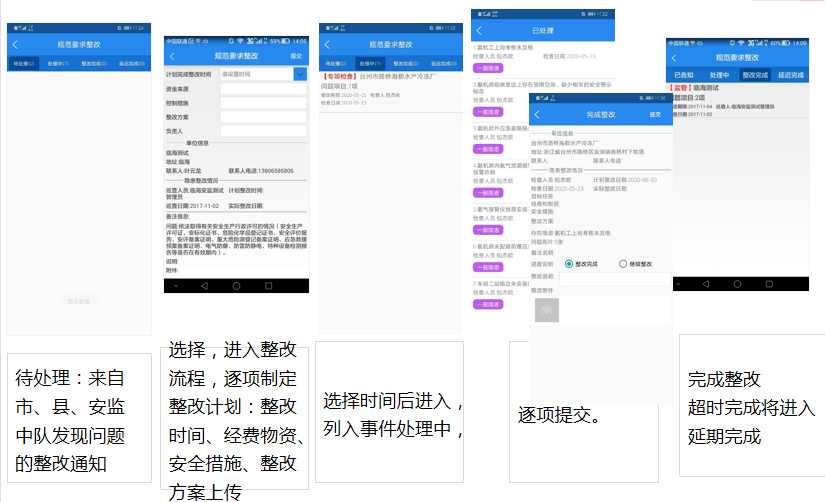Open 【专项检查】台州市路桥海都水产冷冻厂 entry
The width and height of the screenshot is (825, 502).
(x=390, y=89)
